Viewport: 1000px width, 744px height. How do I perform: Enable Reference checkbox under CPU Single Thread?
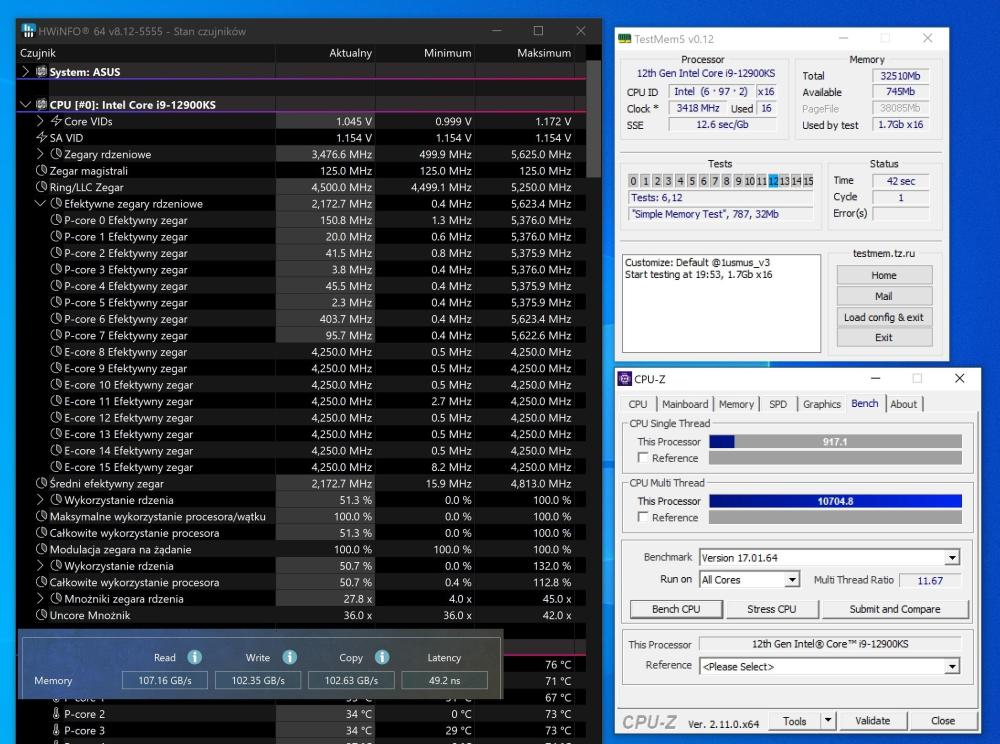[x=642, y=458]
